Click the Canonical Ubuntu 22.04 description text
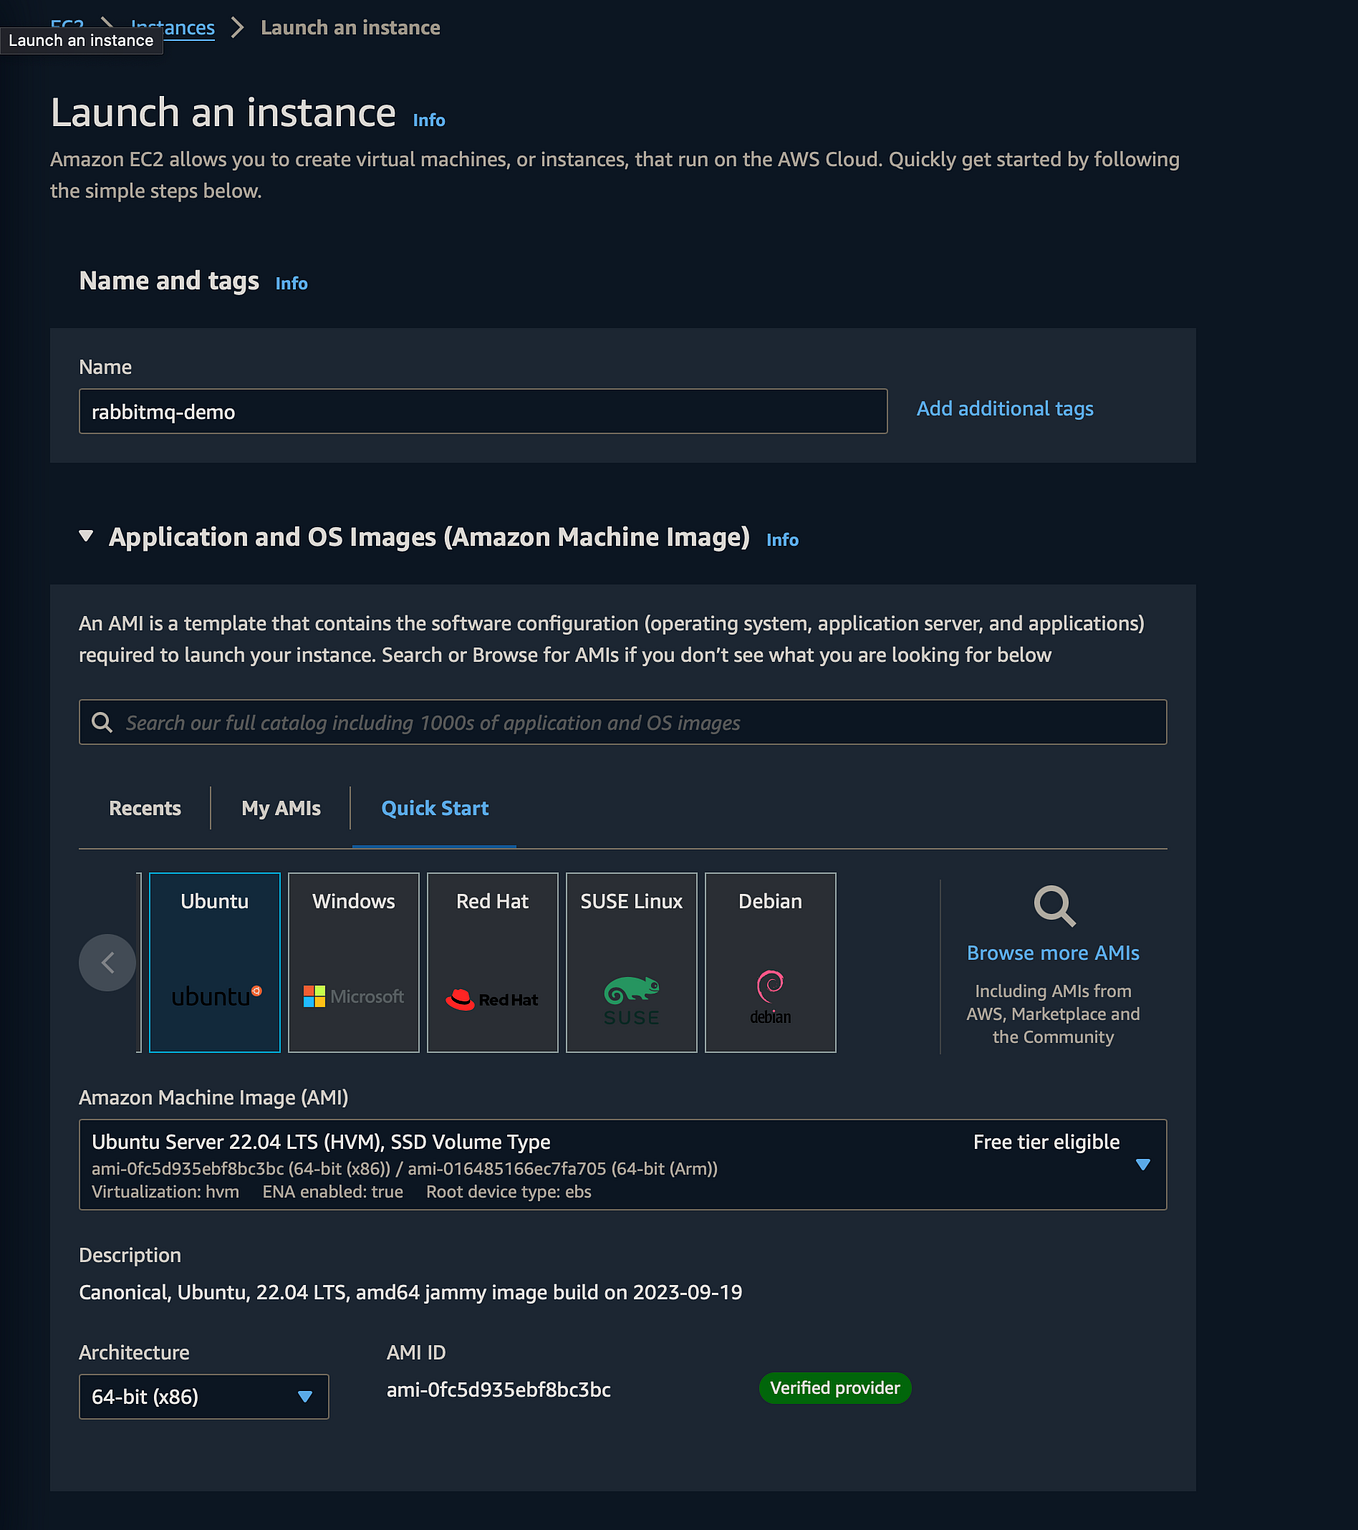The width and height of the screenshot is (1358, 1530). pos(411,1292)
